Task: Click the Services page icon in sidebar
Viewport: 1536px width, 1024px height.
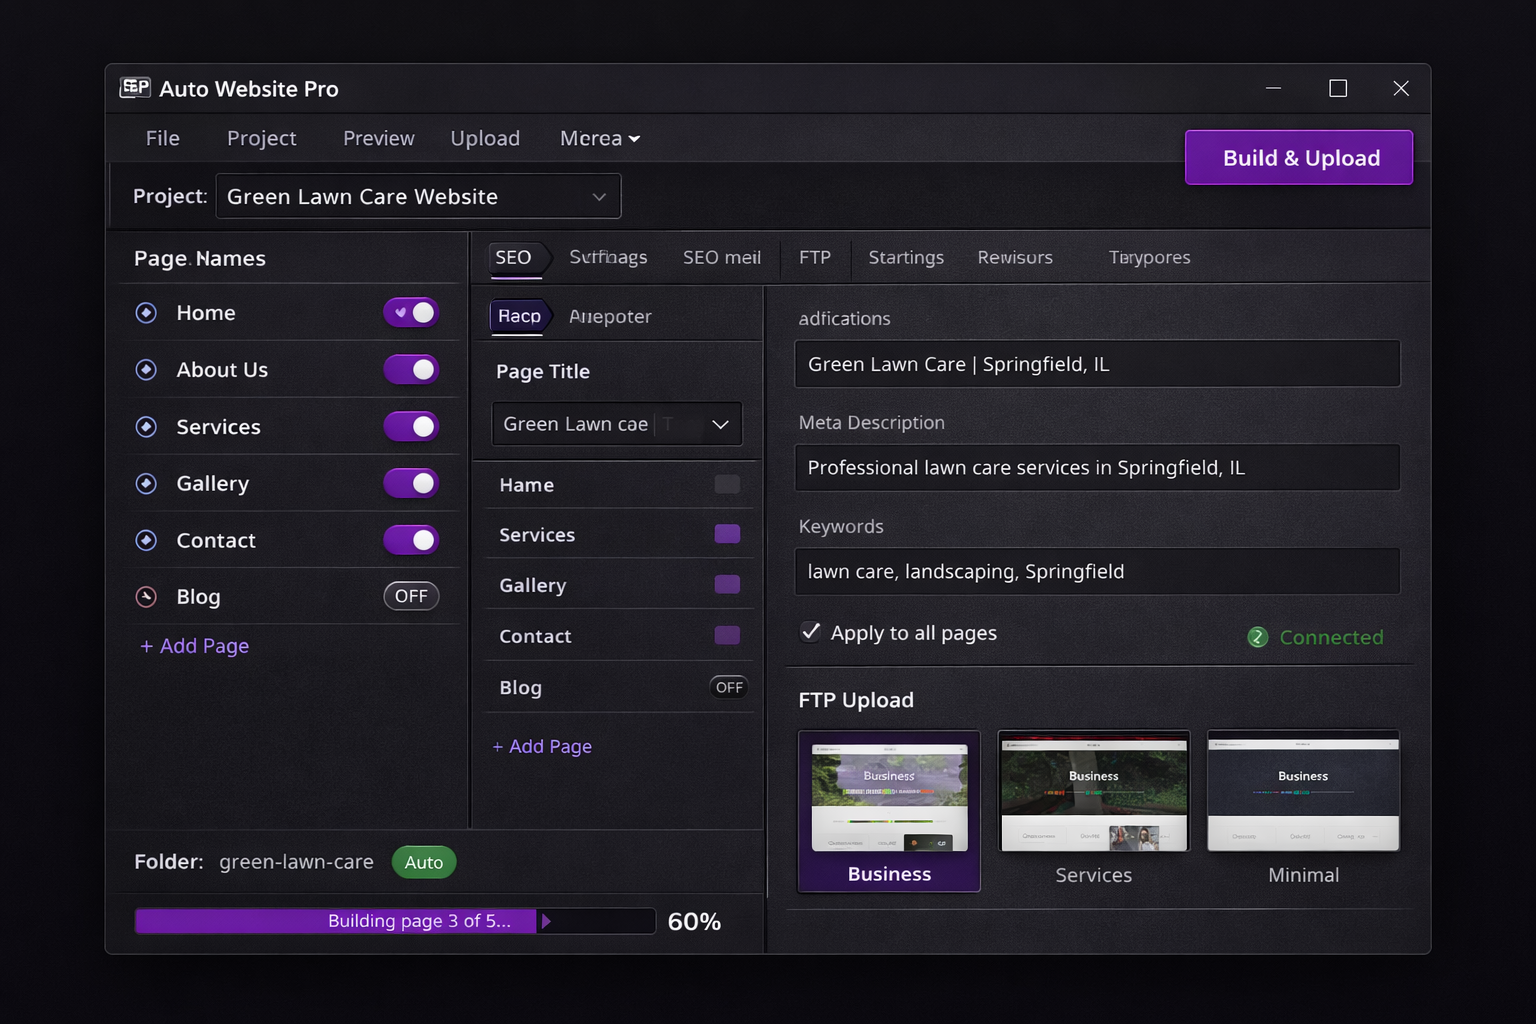Action: [x=146, y=426]
